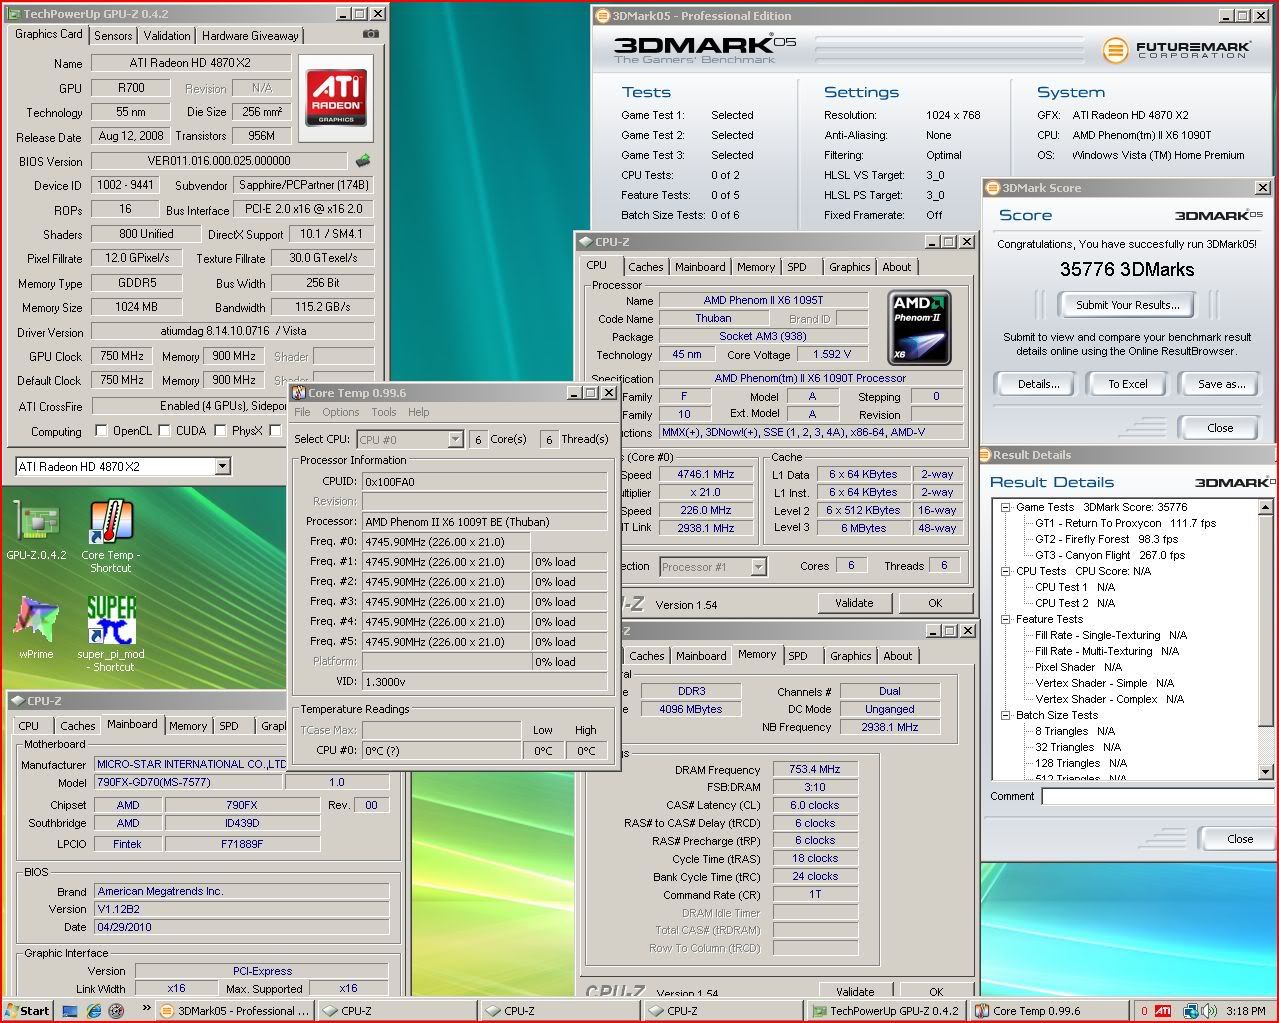Click the red ATI icon in system tray
This screenshot has height=1023, width=1279.
point(1163,1011)
